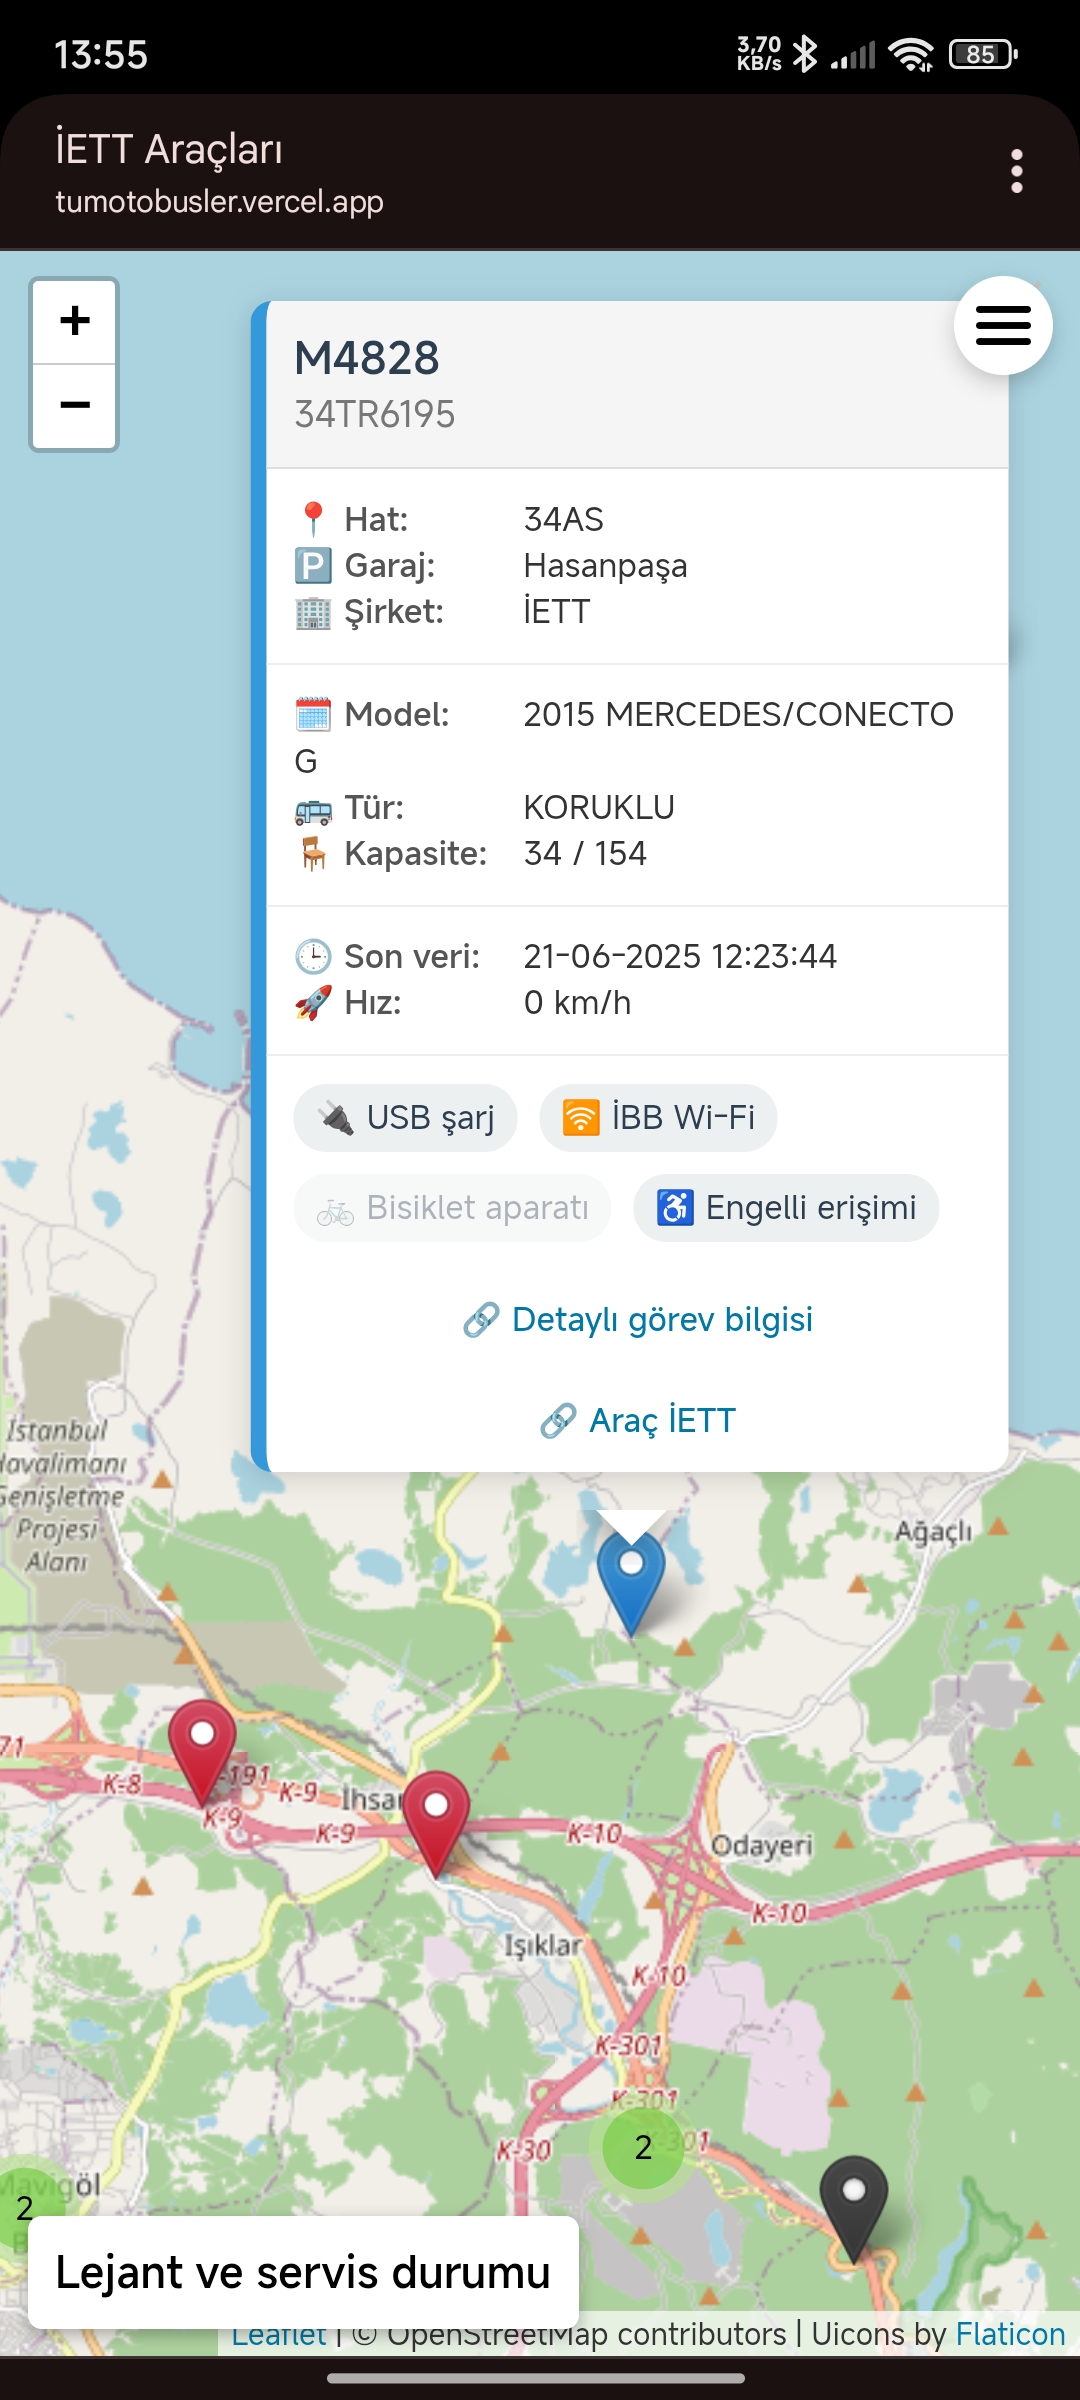Zoom out on the map
The image size is (1080, 2400).
click(x=75, y=406)
